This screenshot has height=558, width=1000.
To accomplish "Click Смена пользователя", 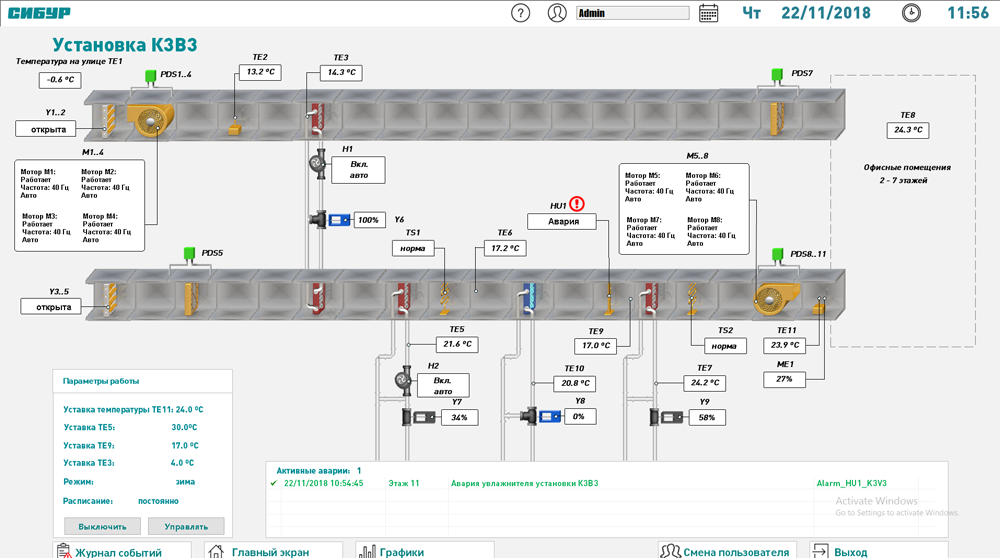I will point(727,550).
